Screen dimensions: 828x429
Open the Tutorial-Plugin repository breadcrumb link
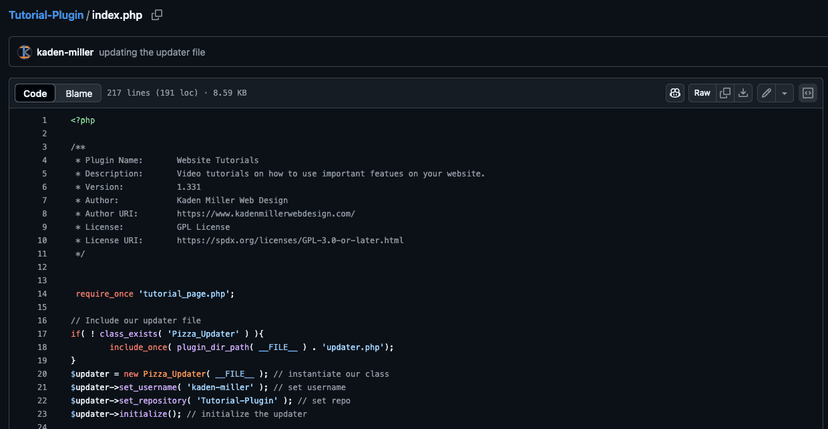click(46, 15)
